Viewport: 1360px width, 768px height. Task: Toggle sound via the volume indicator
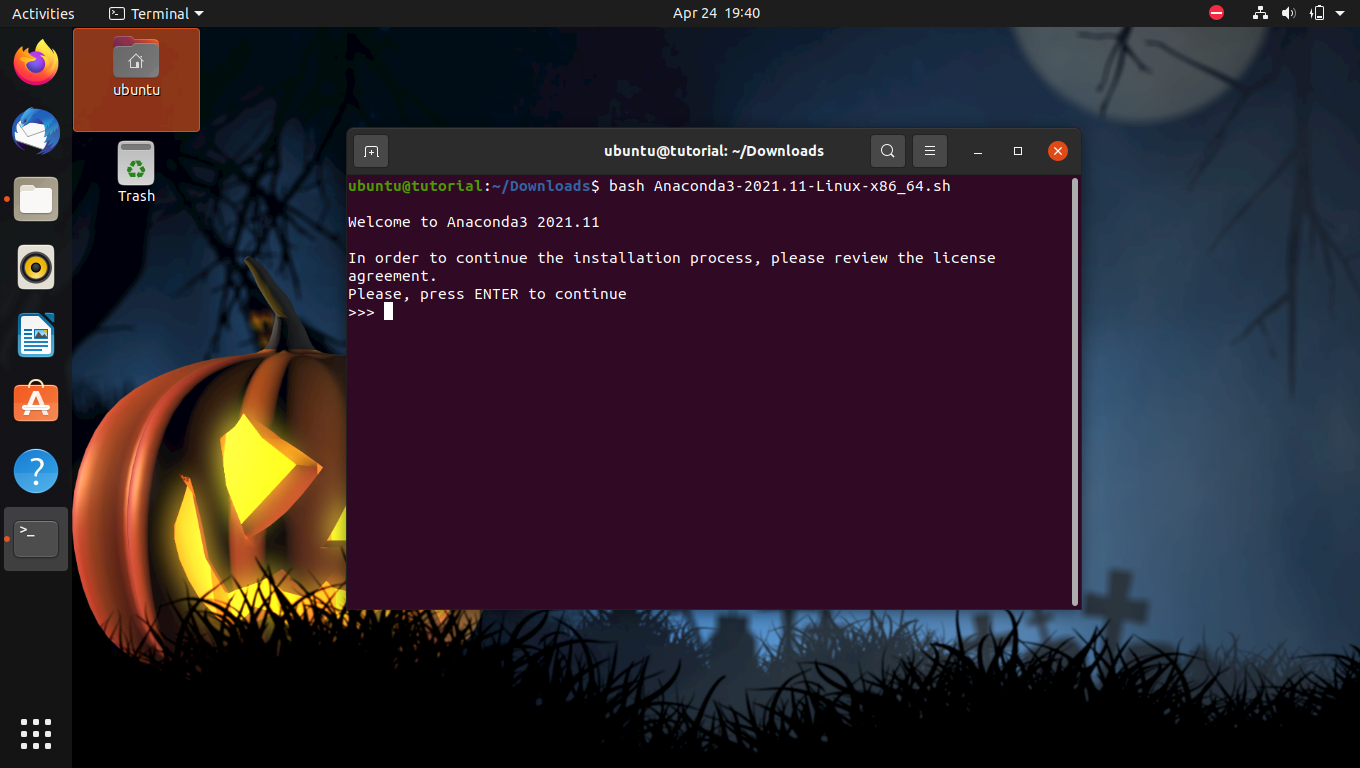click(1289, 13)
